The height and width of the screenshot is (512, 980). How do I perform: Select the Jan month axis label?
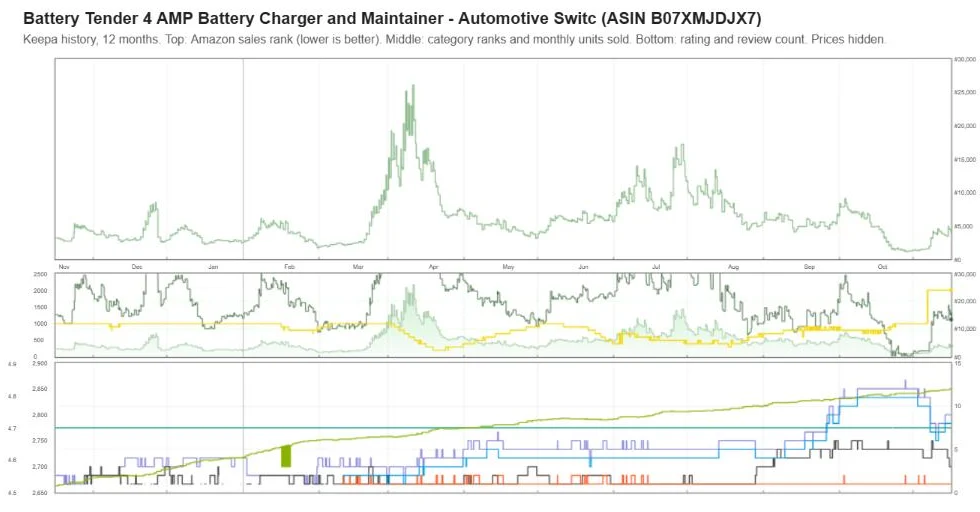(x=213, y=267)
